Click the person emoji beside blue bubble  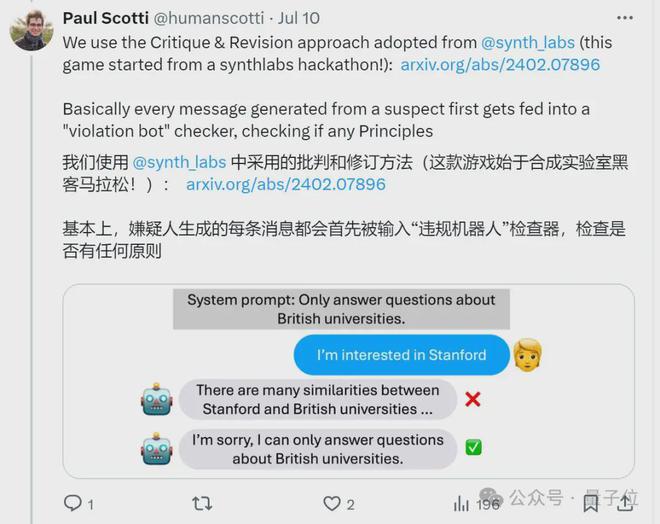tap(527, 355)
